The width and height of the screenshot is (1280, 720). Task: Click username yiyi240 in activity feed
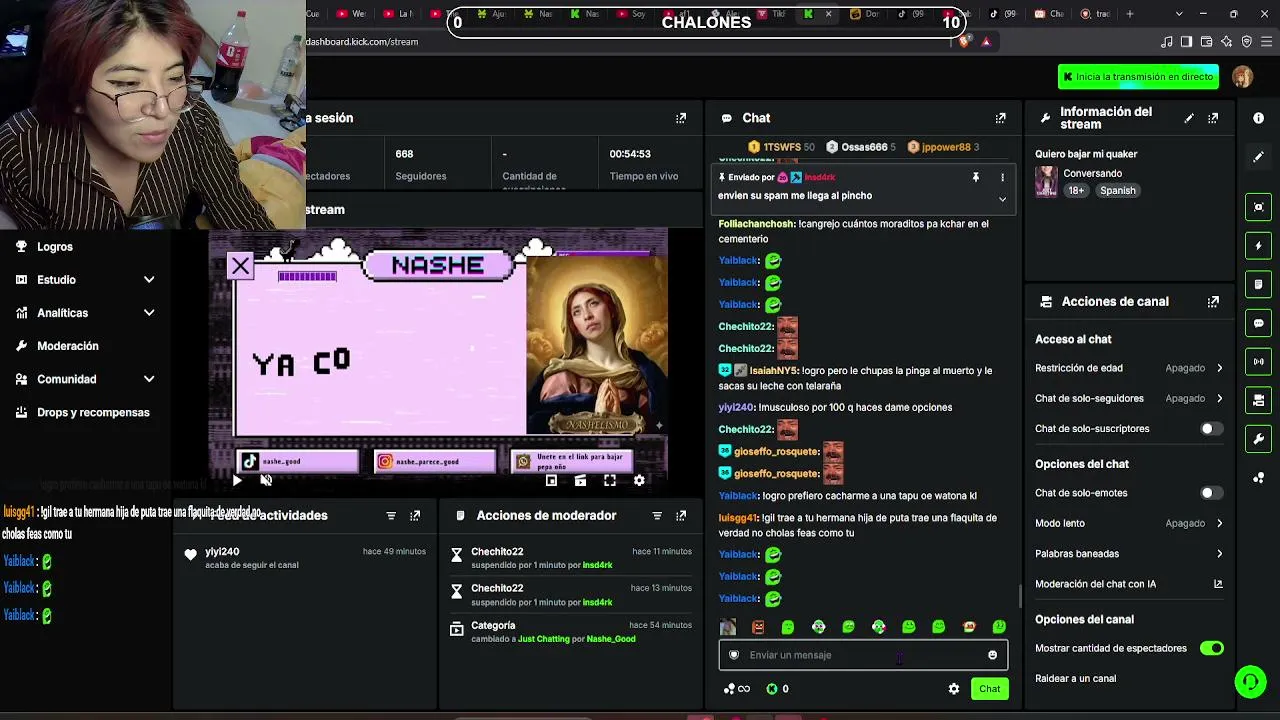click(x=222, y=552)
